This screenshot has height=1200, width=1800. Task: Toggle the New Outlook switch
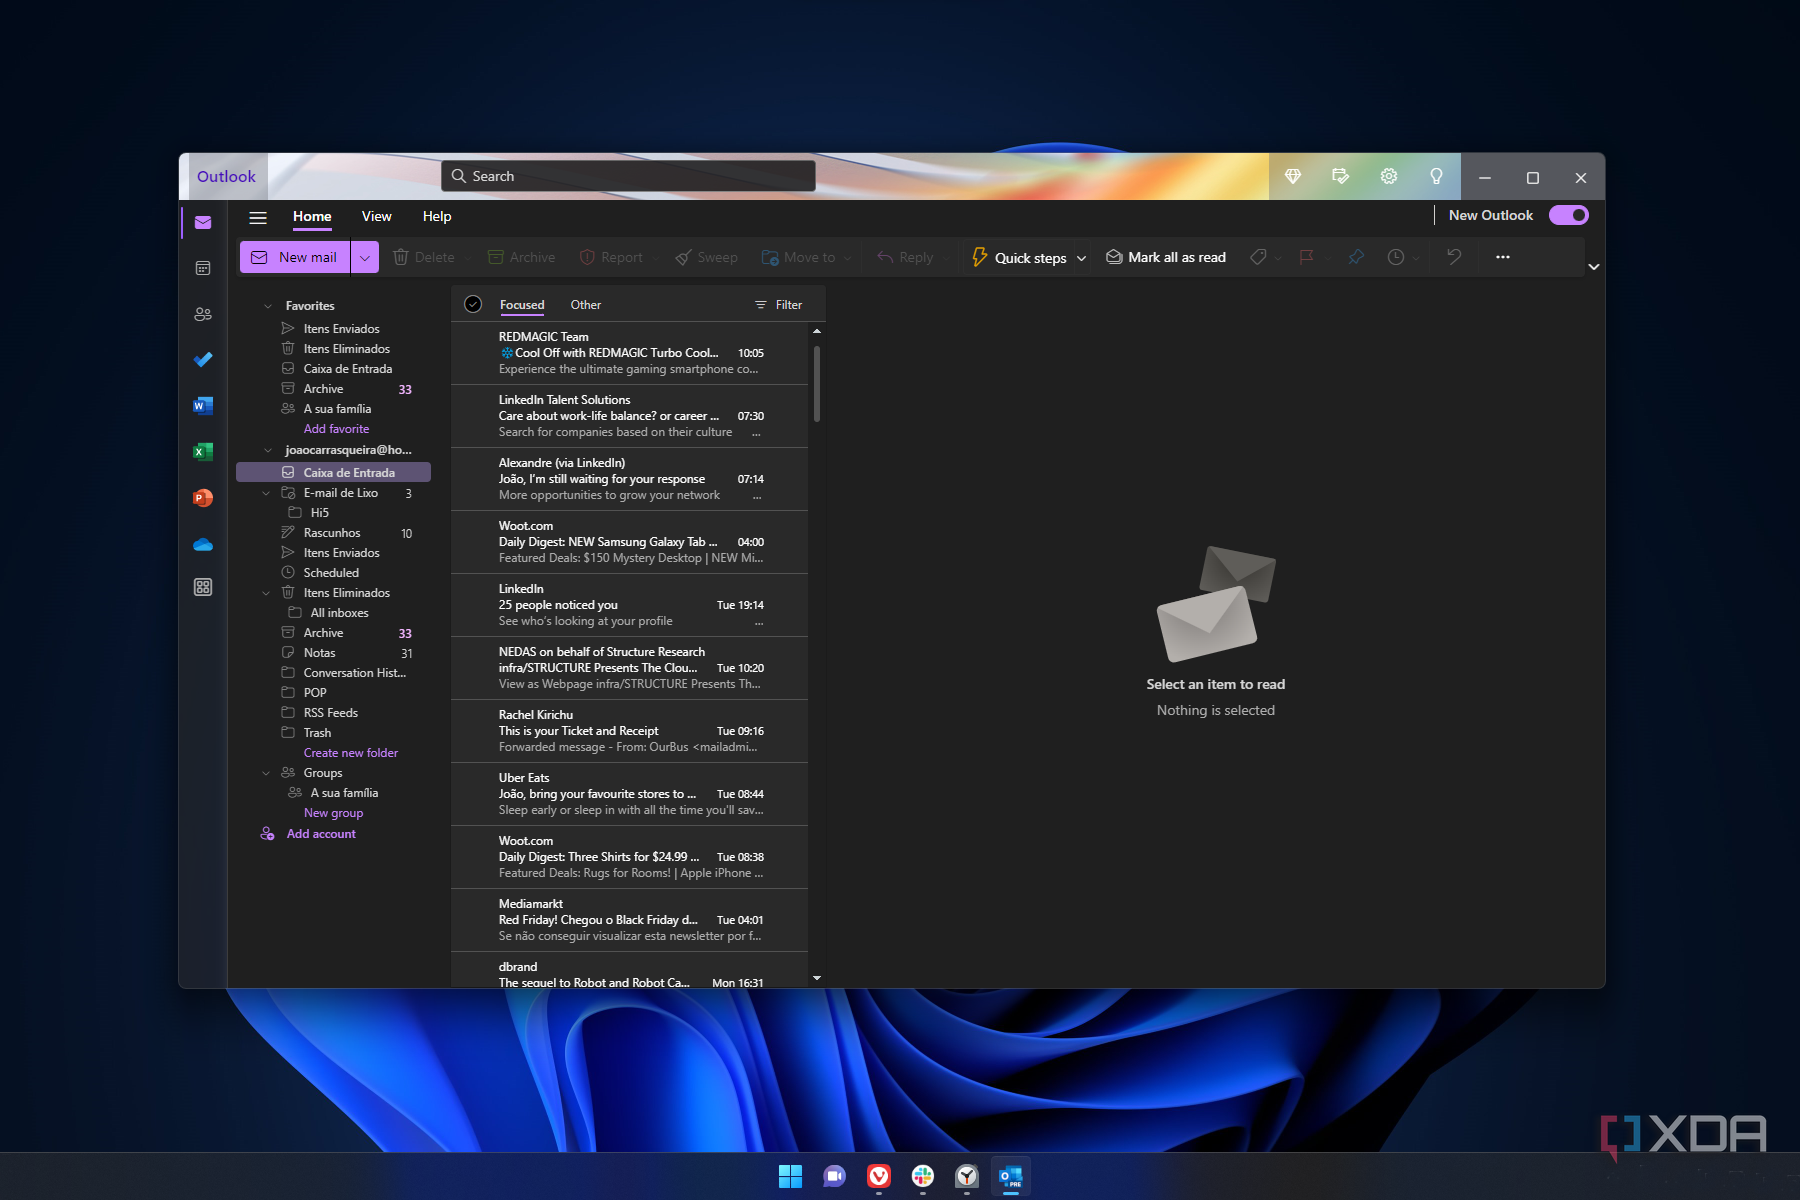pyautogui.click(x=1567, y=215)
